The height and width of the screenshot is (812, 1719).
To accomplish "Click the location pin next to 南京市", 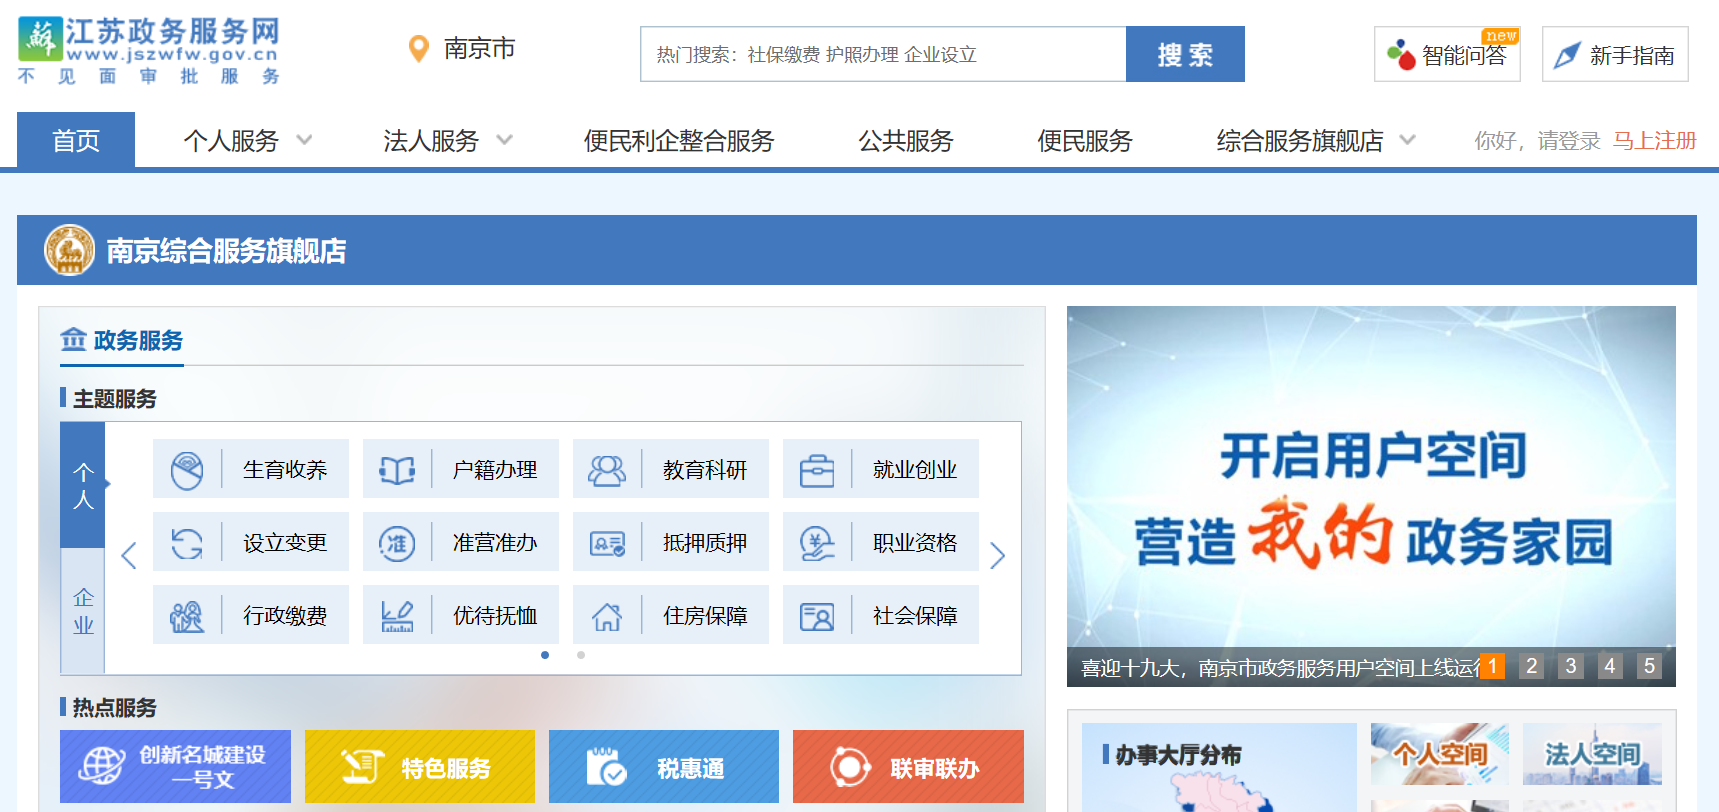I will pyautogui.click(x=419, y=48).
